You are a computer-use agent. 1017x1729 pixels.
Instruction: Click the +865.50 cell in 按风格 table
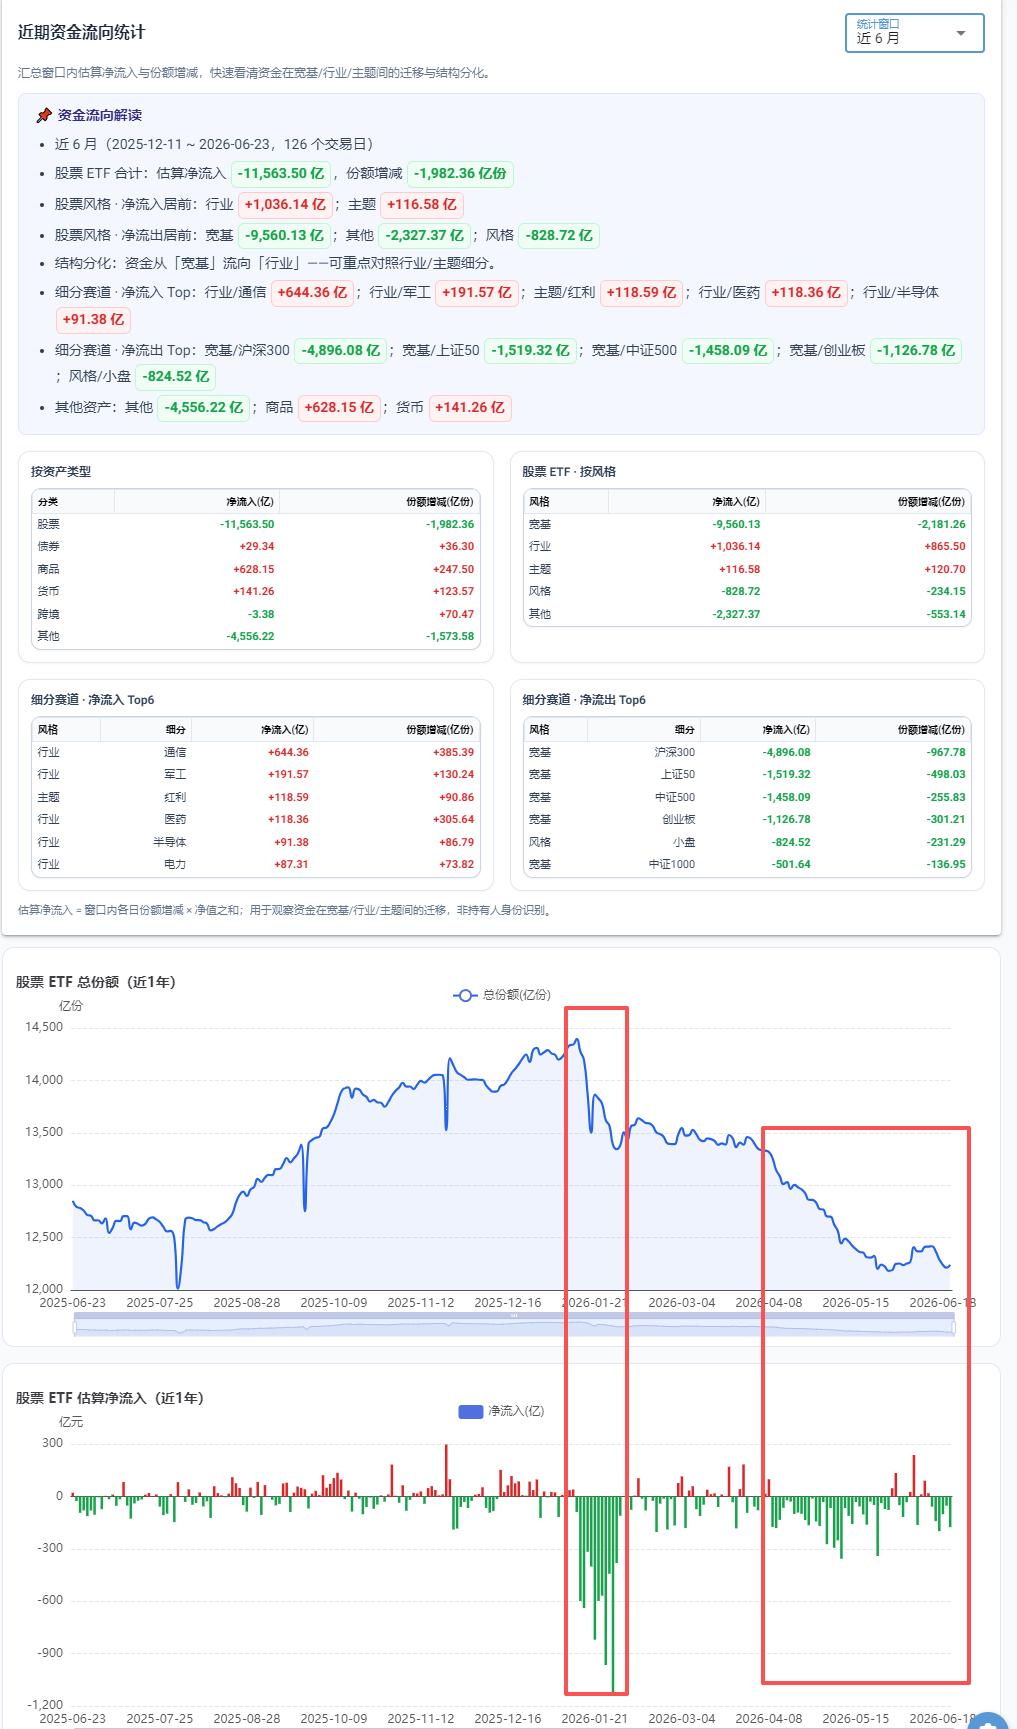[x=945, y=547]
